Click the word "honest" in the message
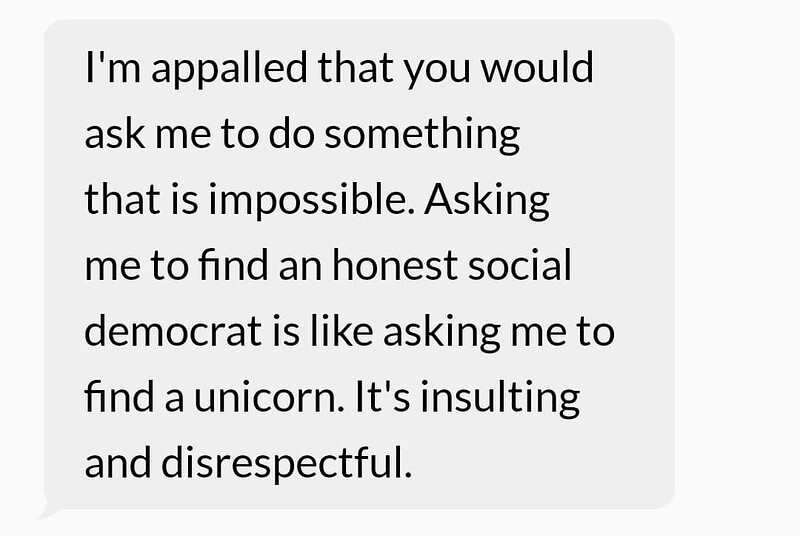This screenshot has height=536, width=800. point(395,266)
